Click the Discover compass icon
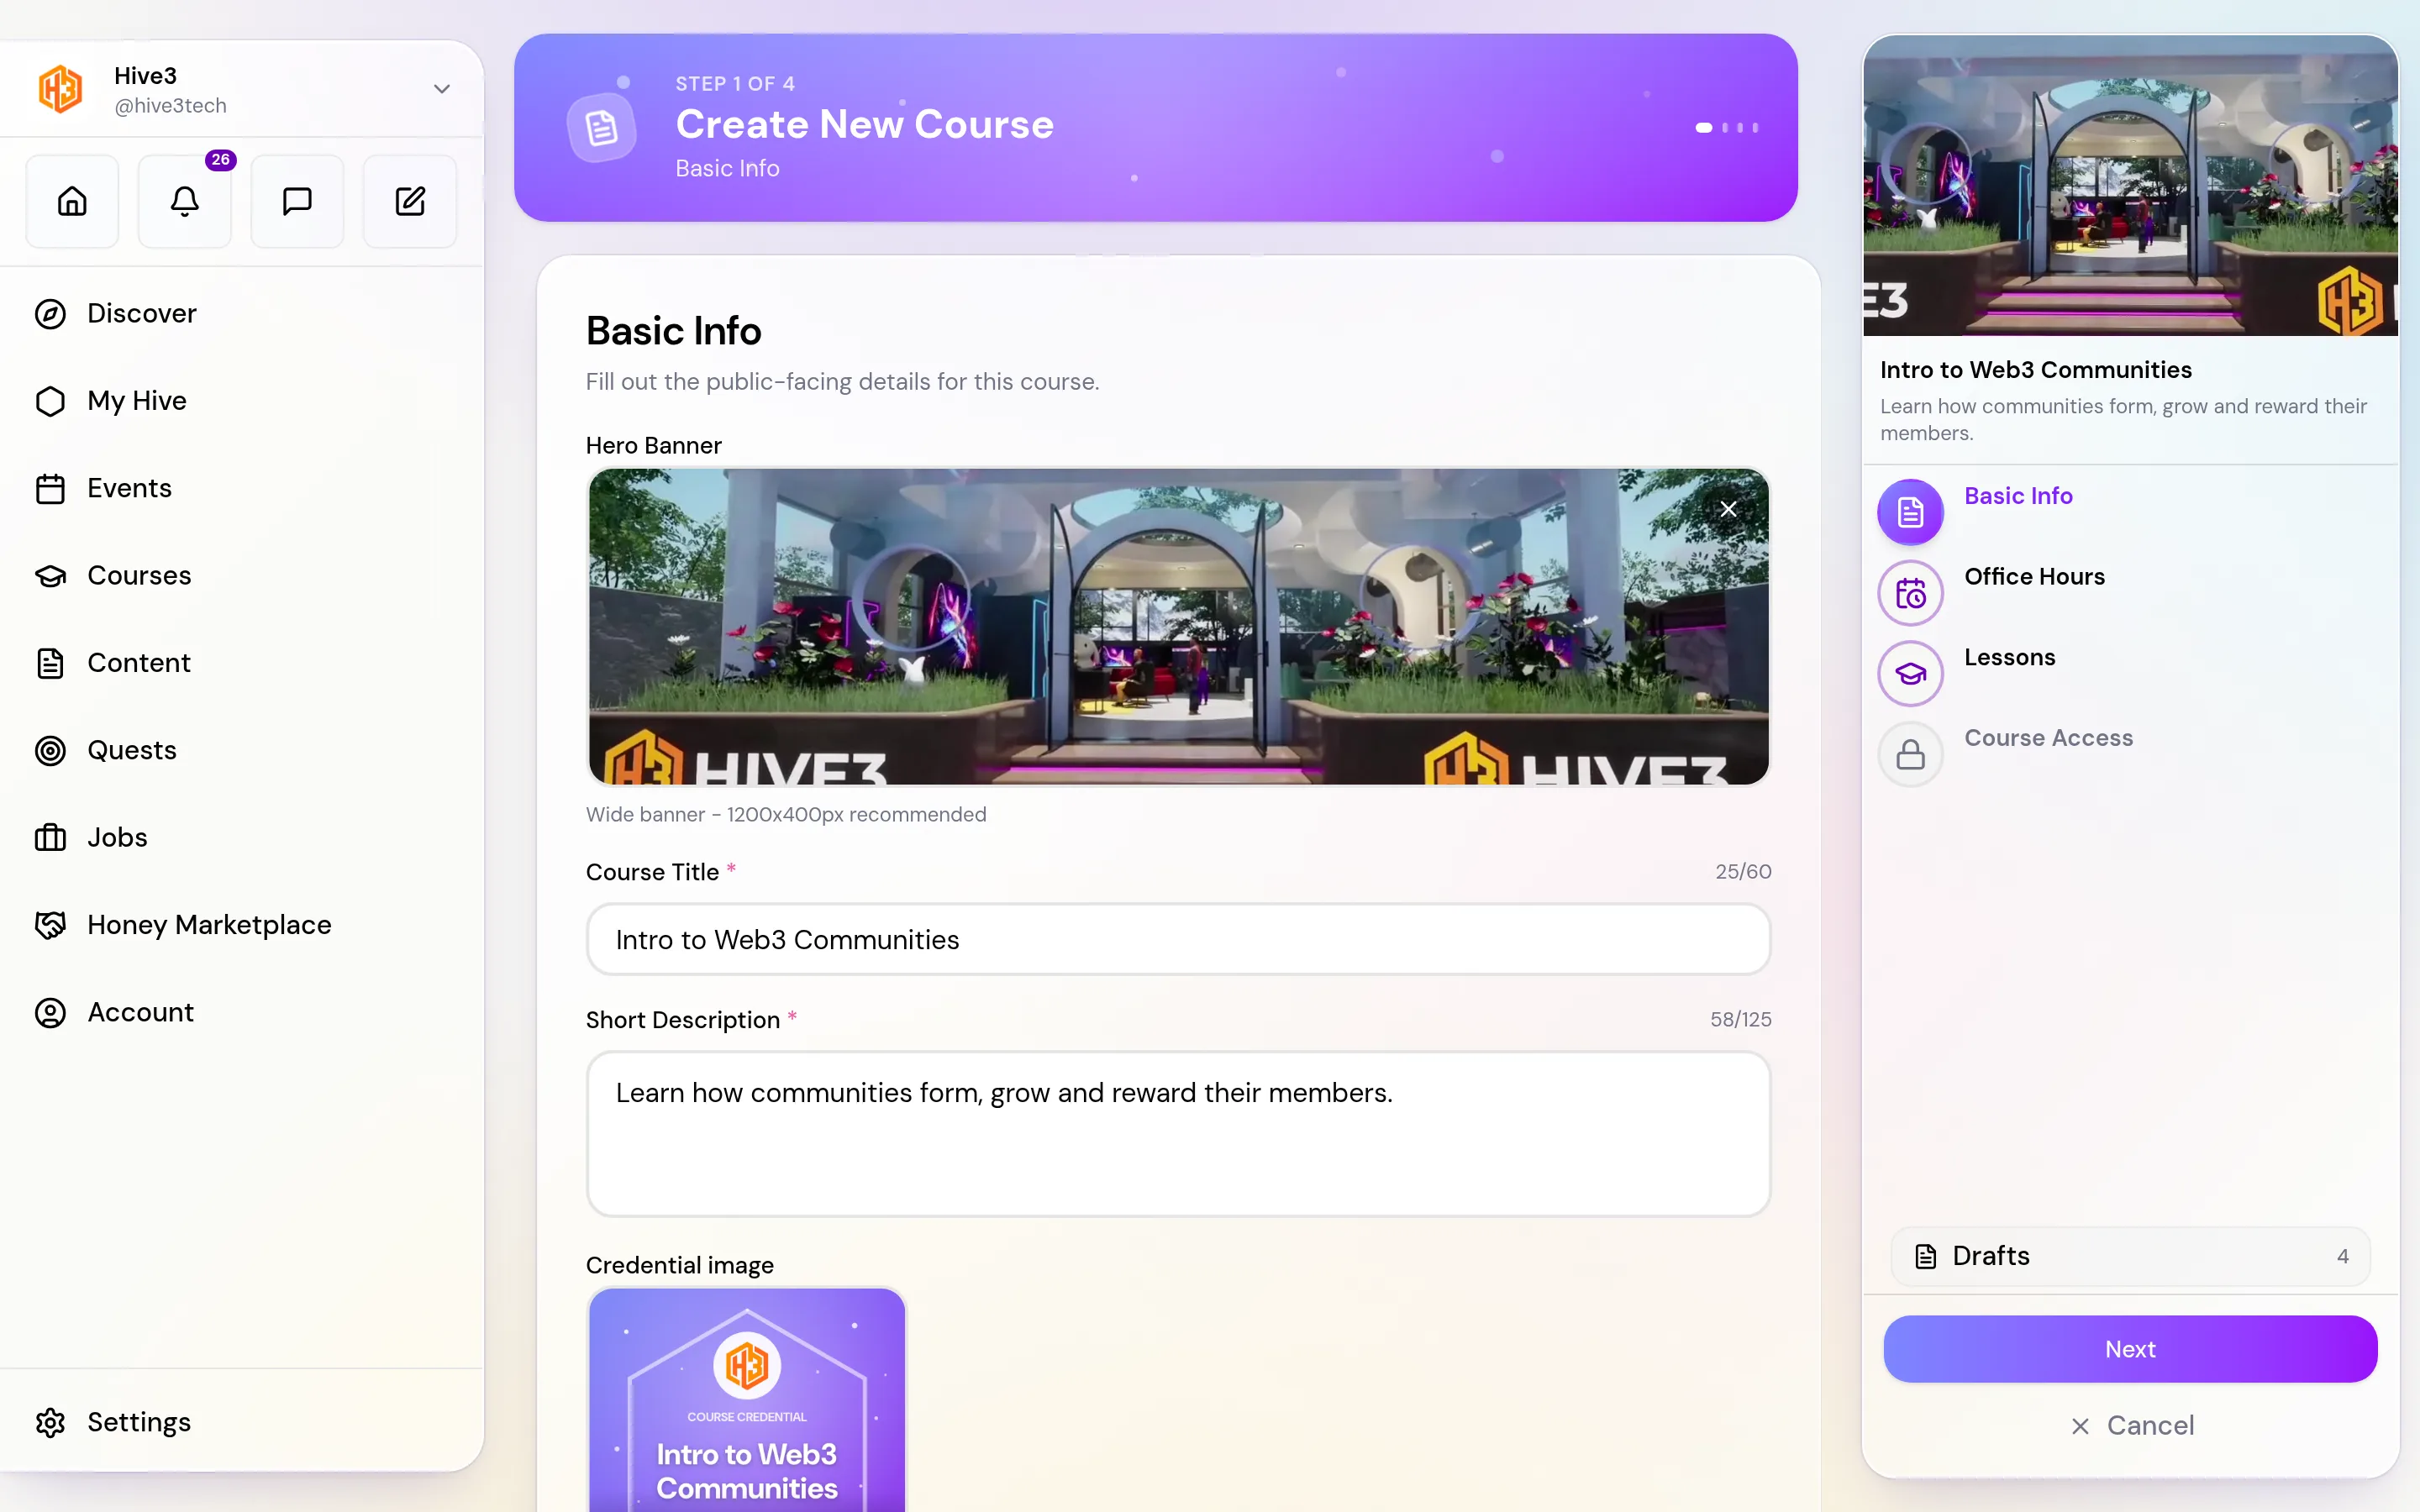This screenshot has width=2420, height=1512. 50,314
